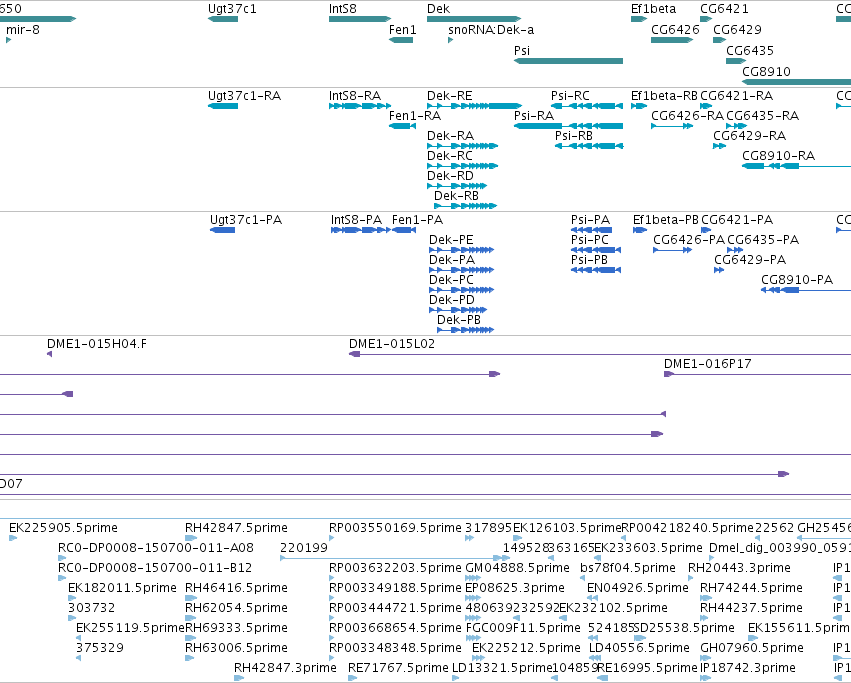851x683 pixels.
Task: Select the IntS8-RA transcript label
Action: (355, 96)
